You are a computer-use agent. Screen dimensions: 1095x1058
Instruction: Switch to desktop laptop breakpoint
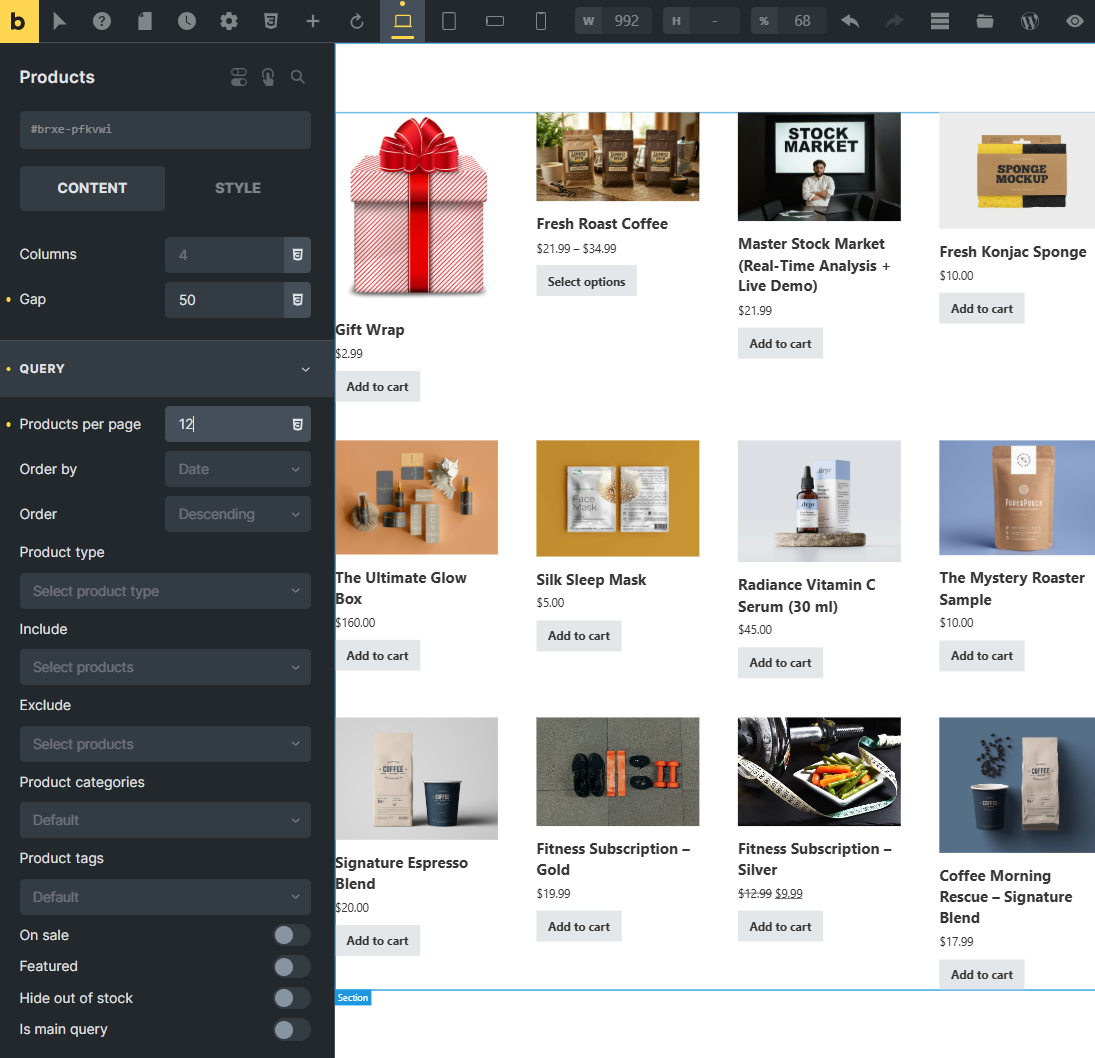402,21
